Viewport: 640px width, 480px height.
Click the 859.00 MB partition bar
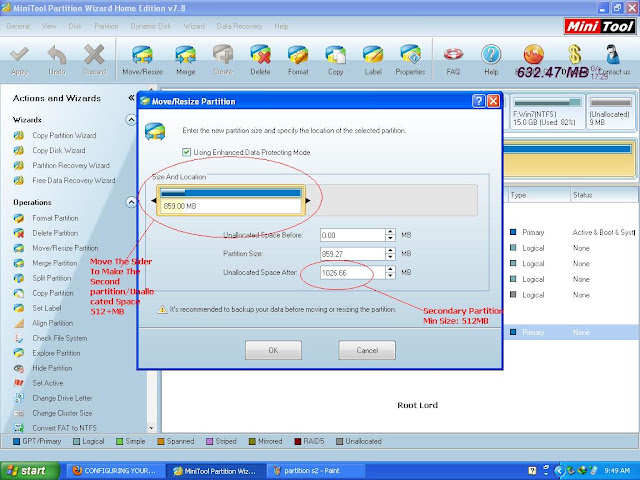pos(231,200)
